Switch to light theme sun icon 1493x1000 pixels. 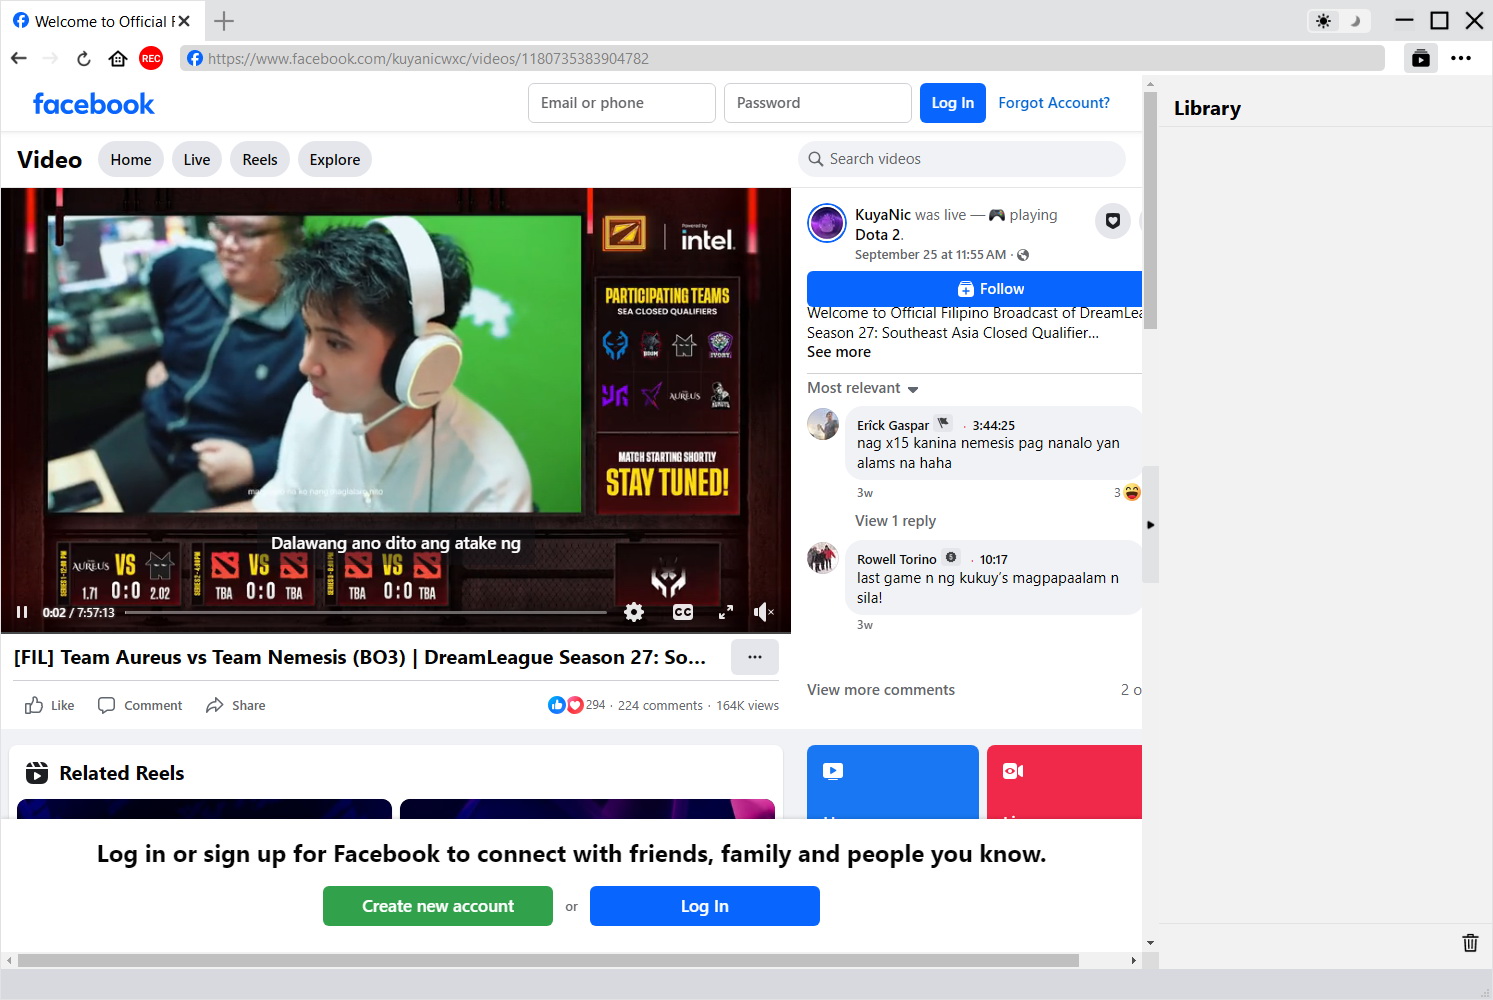(1324, 21)
